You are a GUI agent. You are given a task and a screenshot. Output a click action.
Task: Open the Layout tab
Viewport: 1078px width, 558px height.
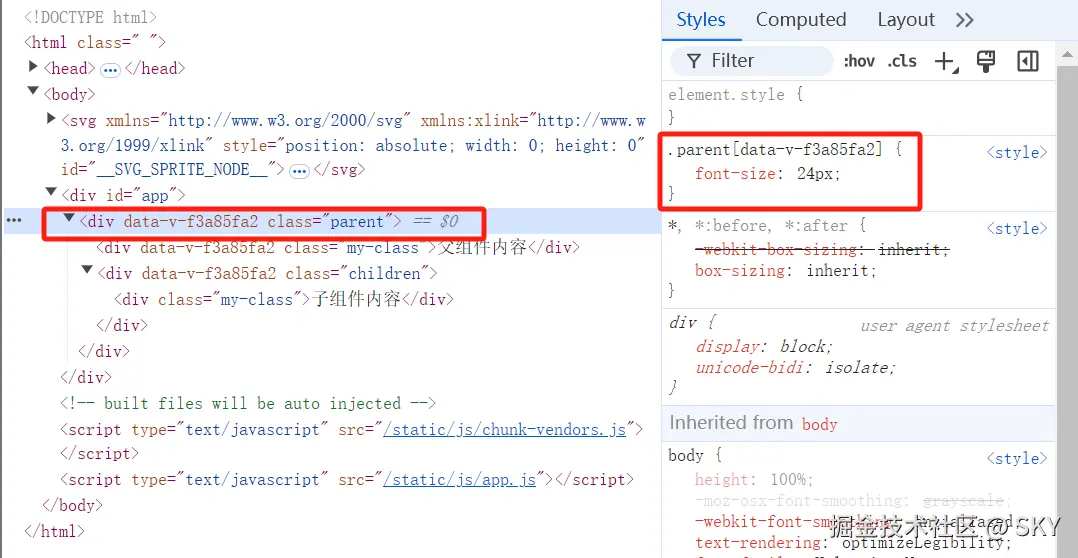(x=906, y=20)
